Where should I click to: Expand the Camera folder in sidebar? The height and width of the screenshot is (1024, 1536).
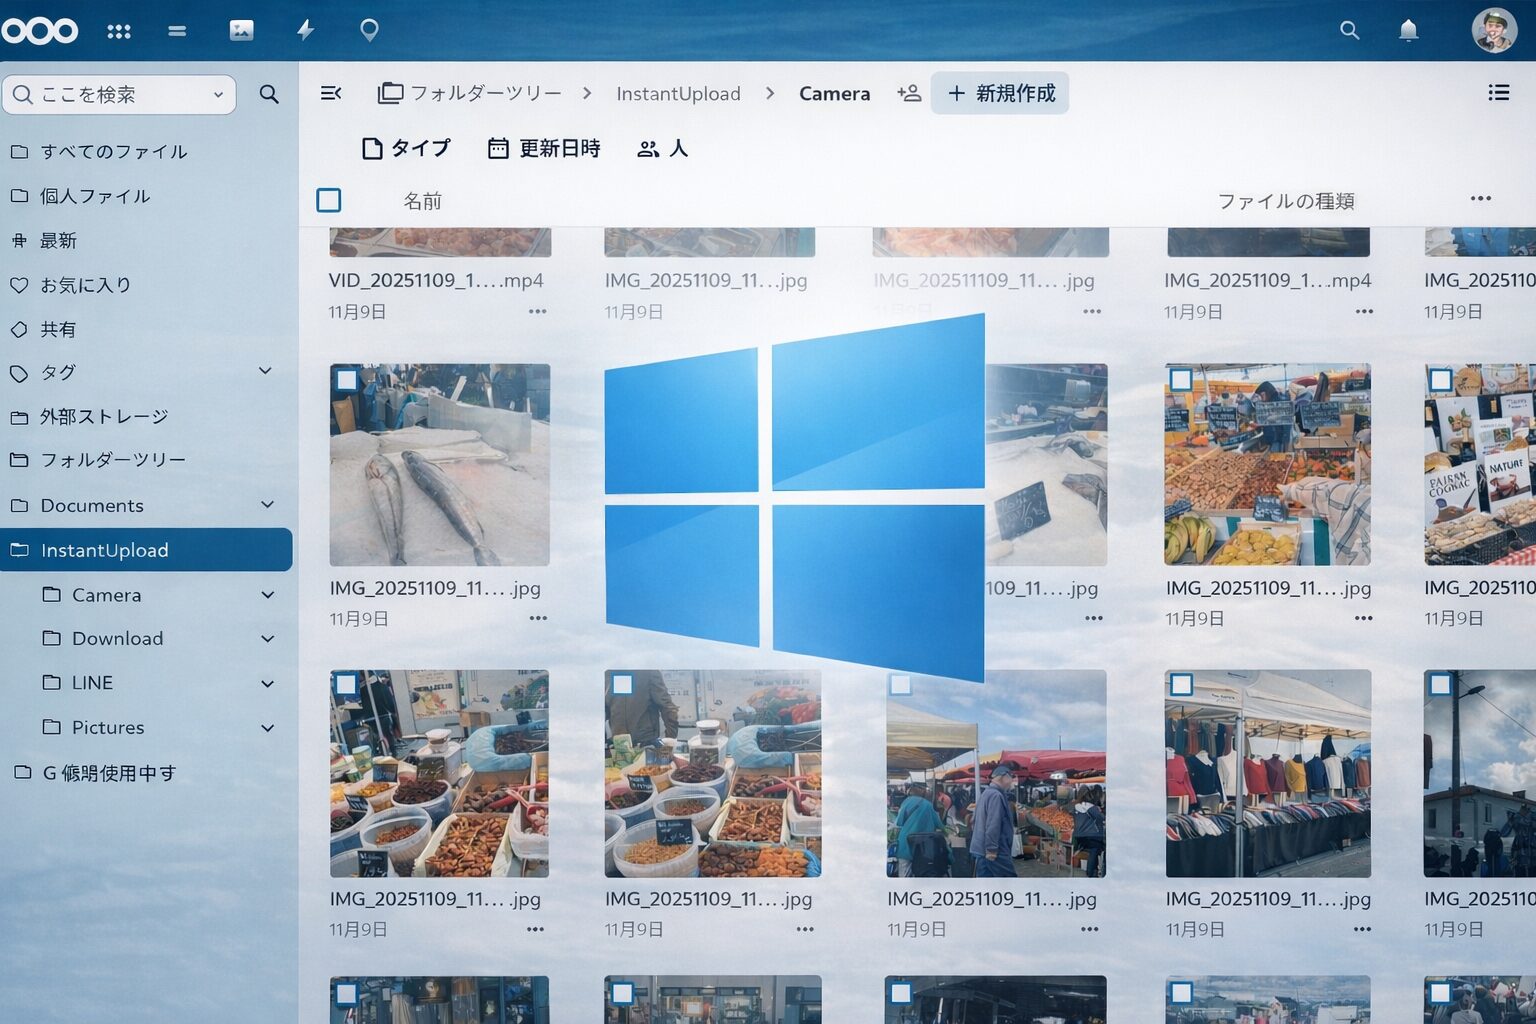(x=267, y=595)
